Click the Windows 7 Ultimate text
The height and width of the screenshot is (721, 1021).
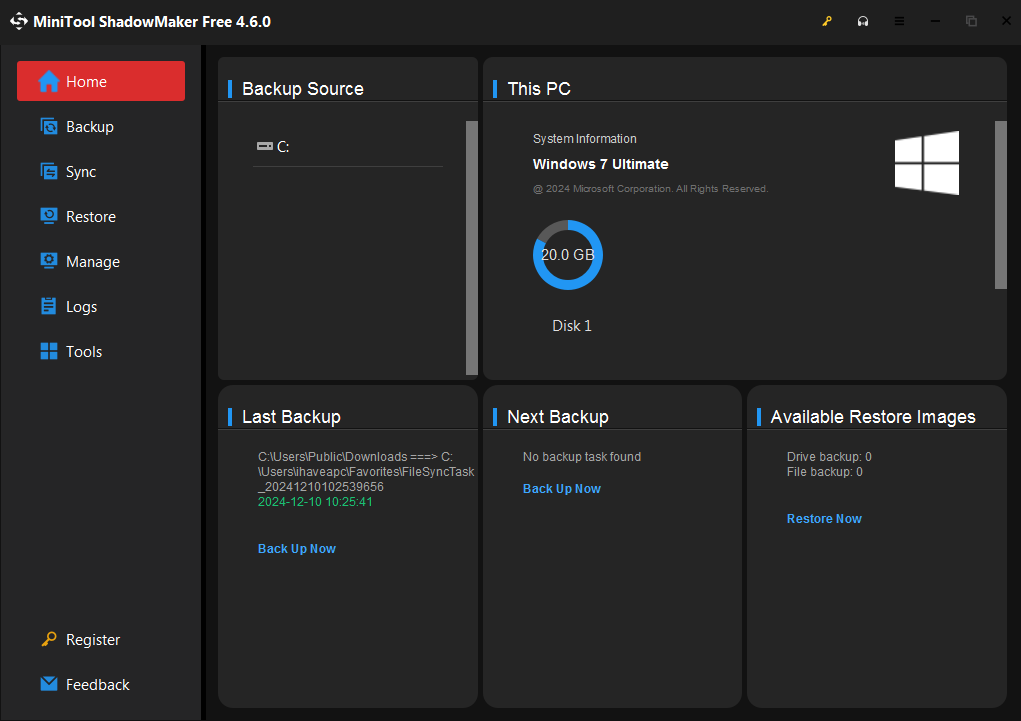(x=600, y=164)
